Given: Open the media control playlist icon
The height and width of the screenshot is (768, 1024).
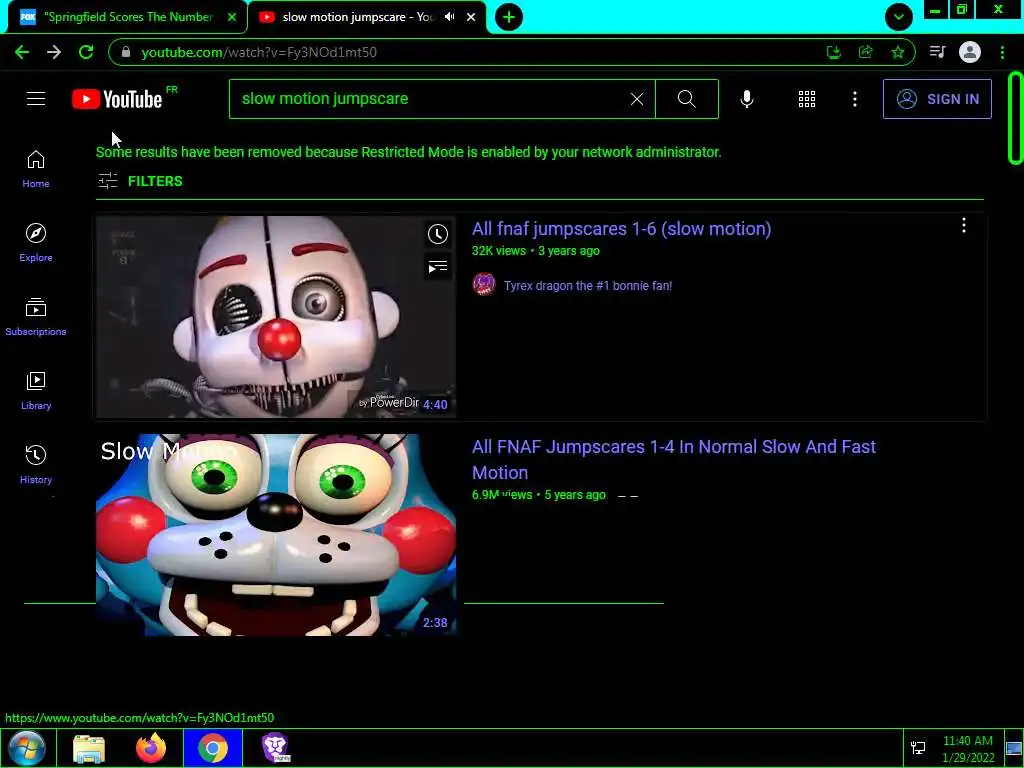Looking at the screenshot, I should click(937, 52).
